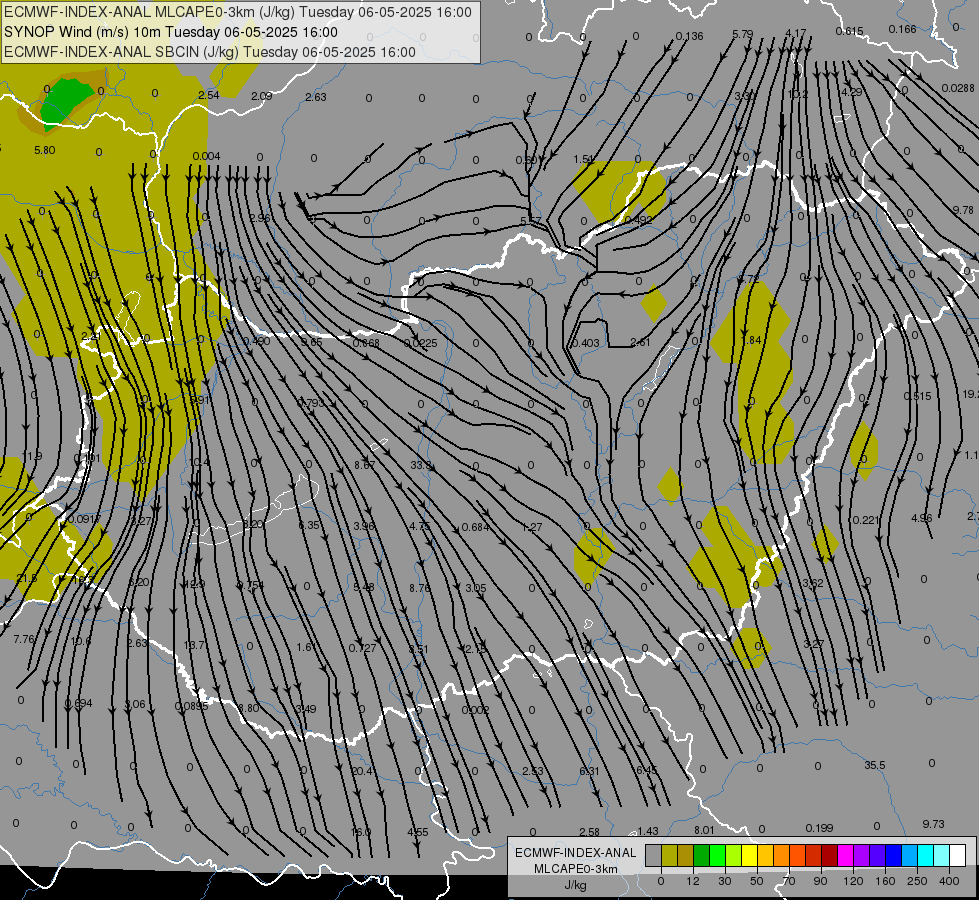Select the magenta legend swatch
The height and width of the screenshot is (900, 979).
(x=846, y=855)
